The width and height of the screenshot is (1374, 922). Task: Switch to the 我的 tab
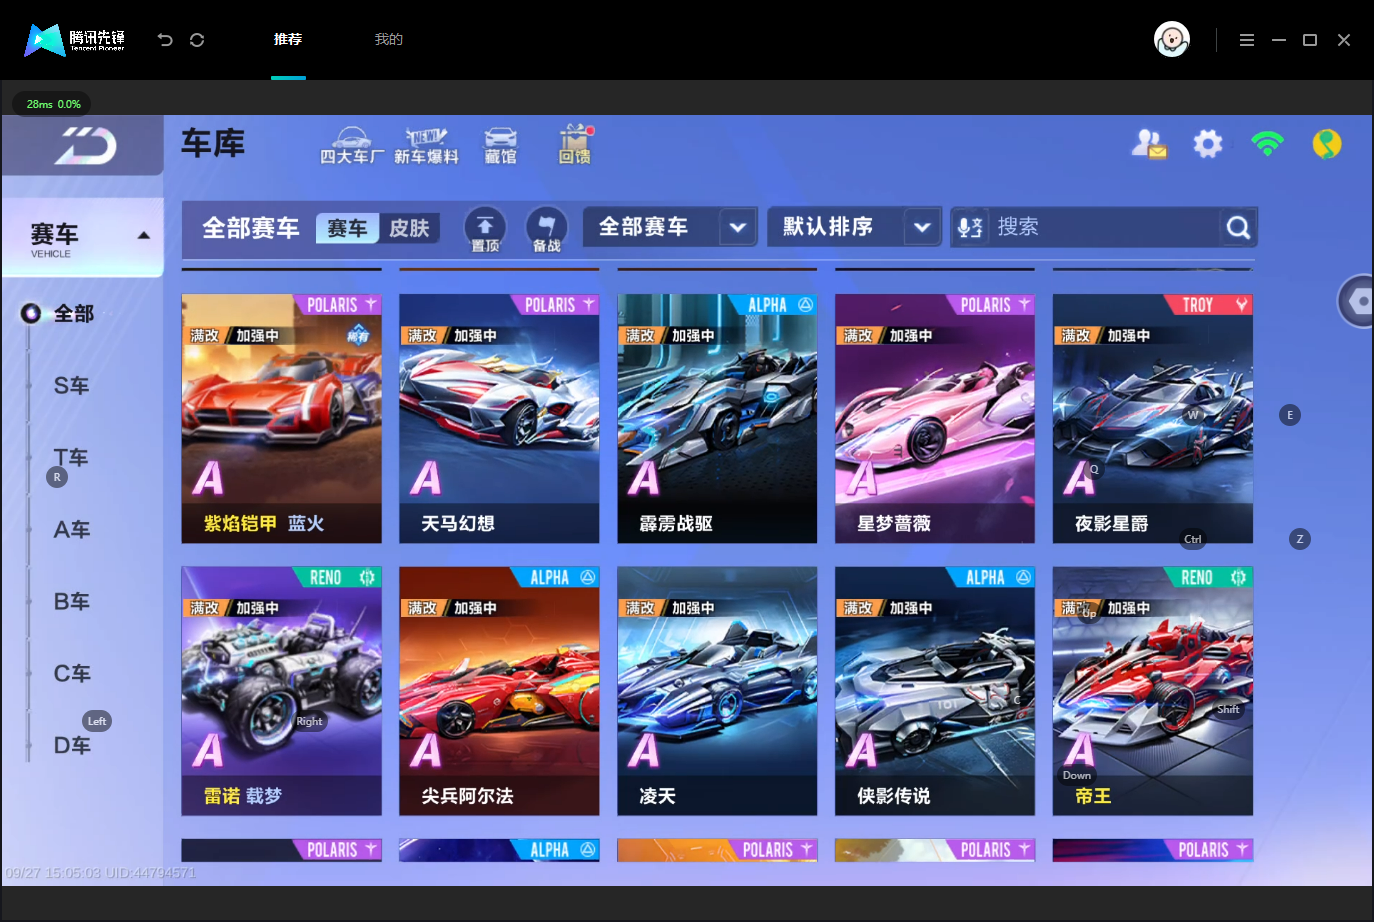[x=389, y=39]
